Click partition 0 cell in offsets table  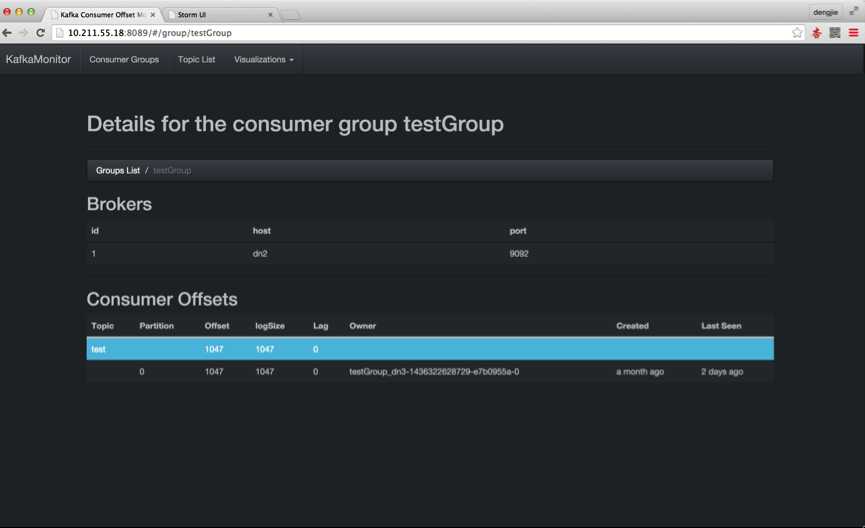coord(142,372)
